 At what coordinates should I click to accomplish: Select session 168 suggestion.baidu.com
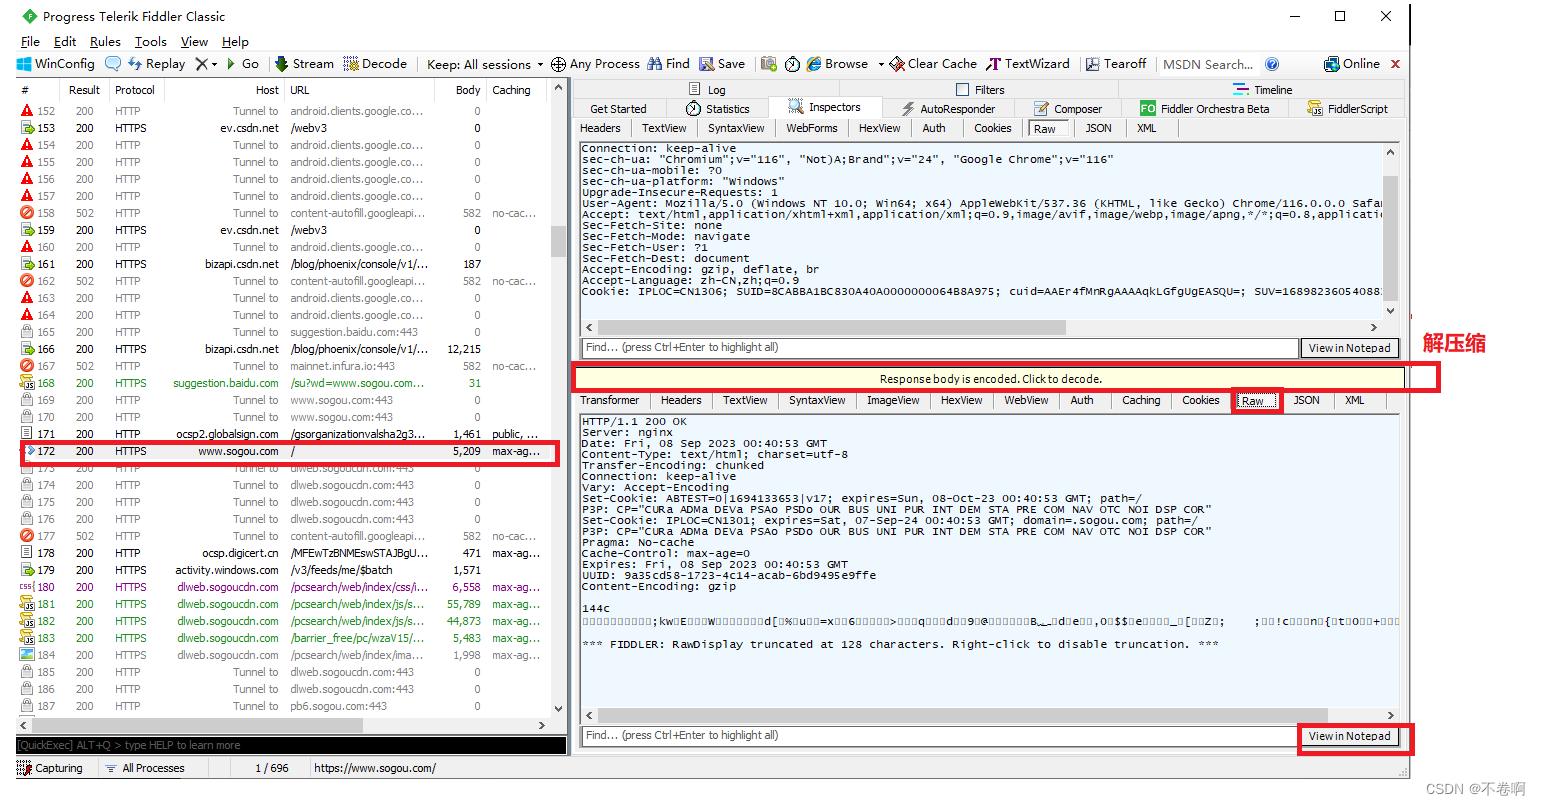(284, 383)
